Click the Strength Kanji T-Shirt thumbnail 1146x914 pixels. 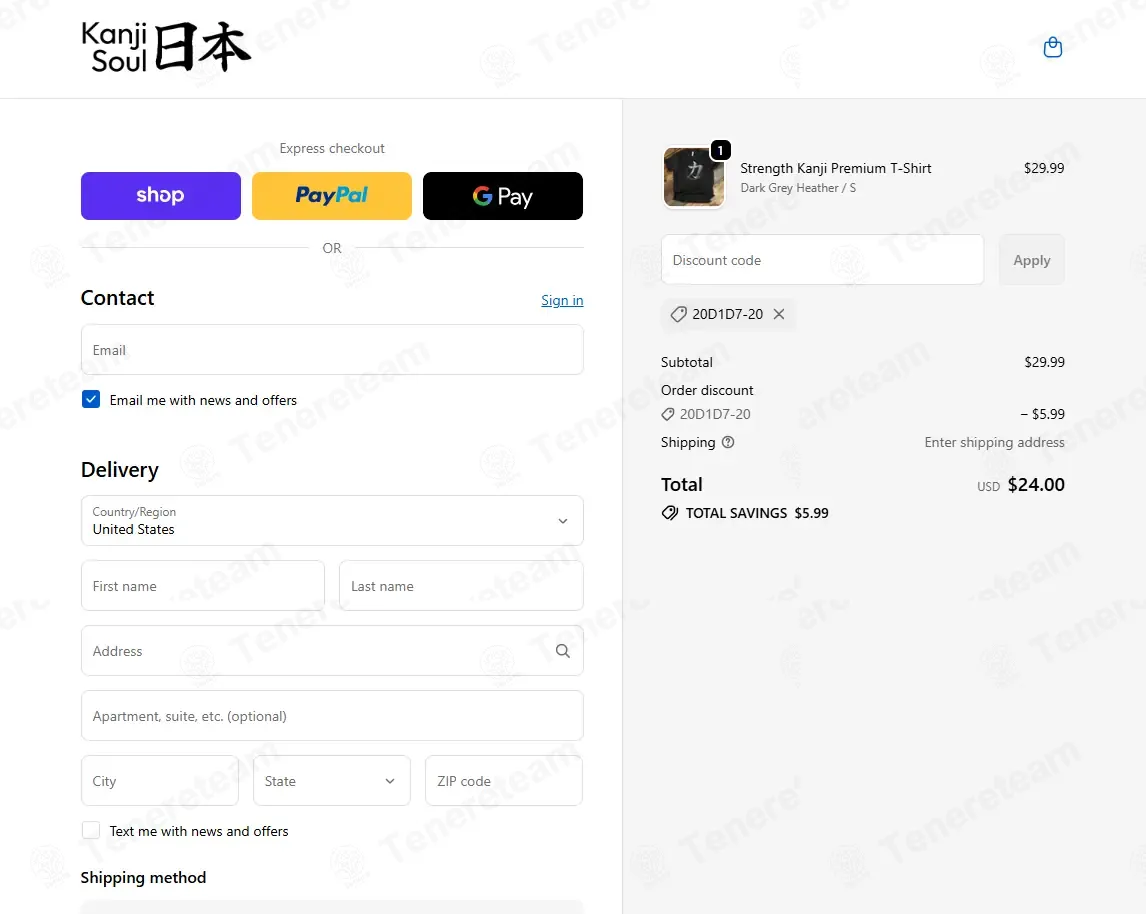coord(694,178)
